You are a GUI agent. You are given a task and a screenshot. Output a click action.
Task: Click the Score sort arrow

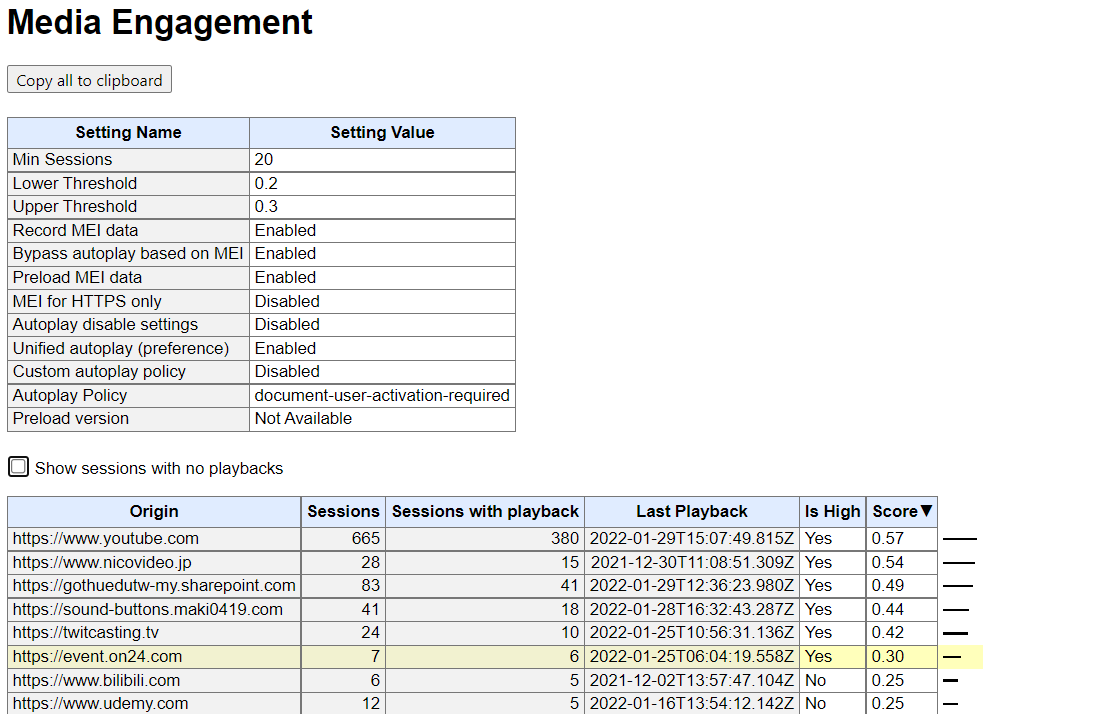pyautogui.click(x=926, y=511)
